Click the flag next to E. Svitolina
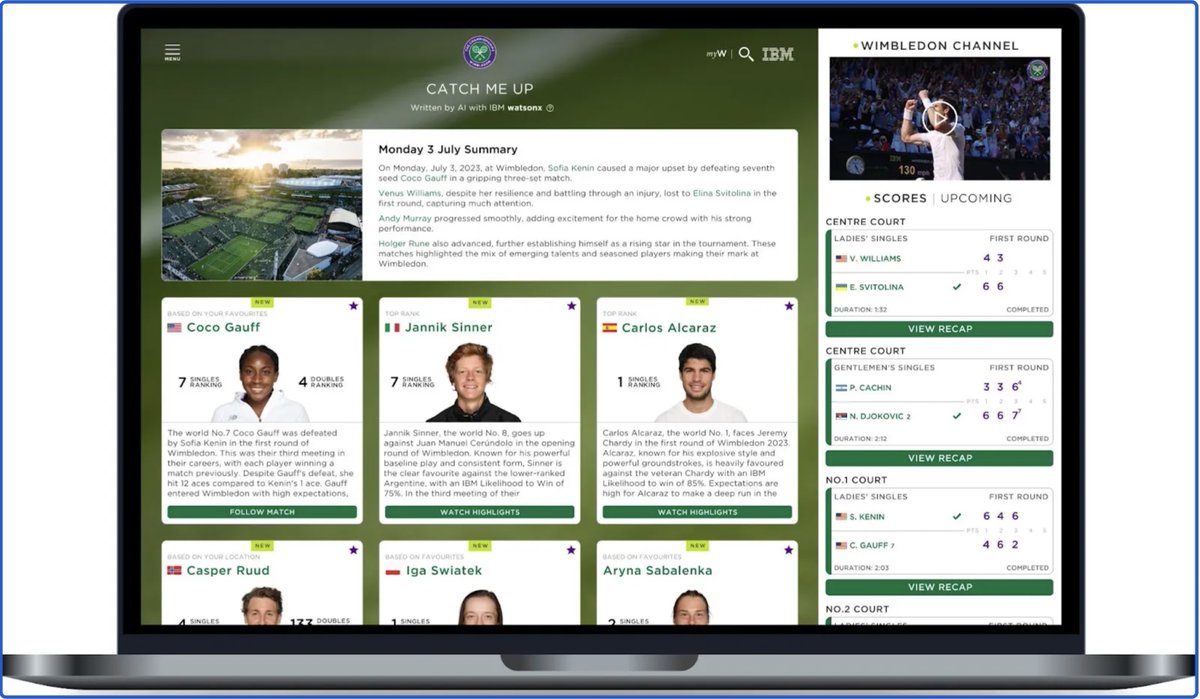This screenshot has height=699, width=1200. (841, 287)
